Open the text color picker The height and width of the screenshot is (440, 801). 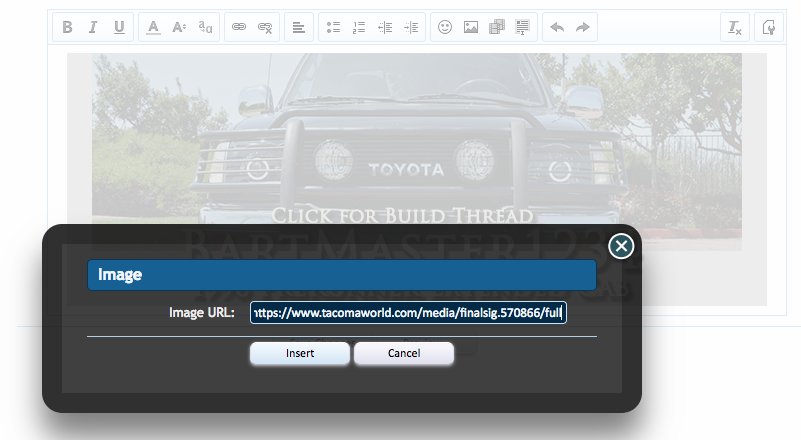[x=153, y=27]
